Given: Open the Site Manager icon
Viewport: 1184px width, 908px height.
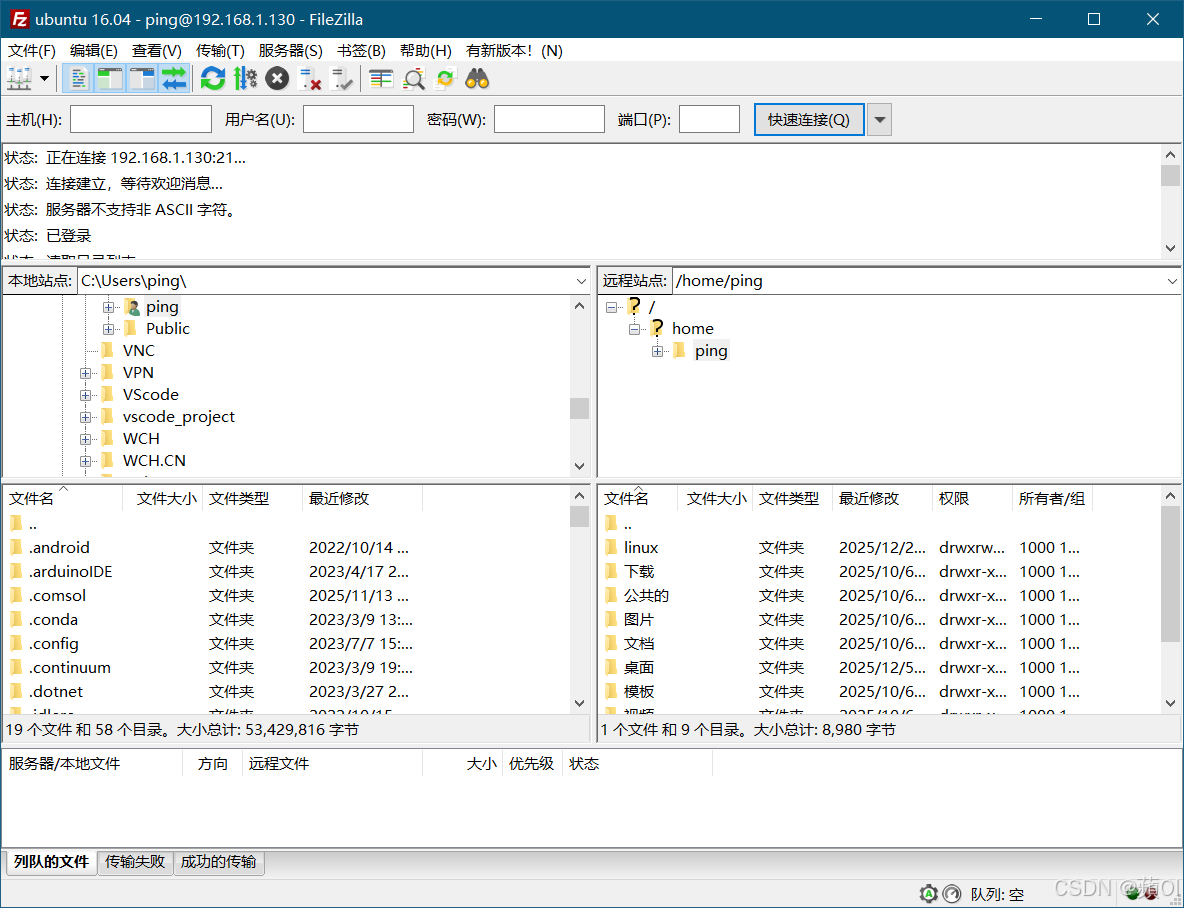Looking at the screenshot, I should pos(19,79).
